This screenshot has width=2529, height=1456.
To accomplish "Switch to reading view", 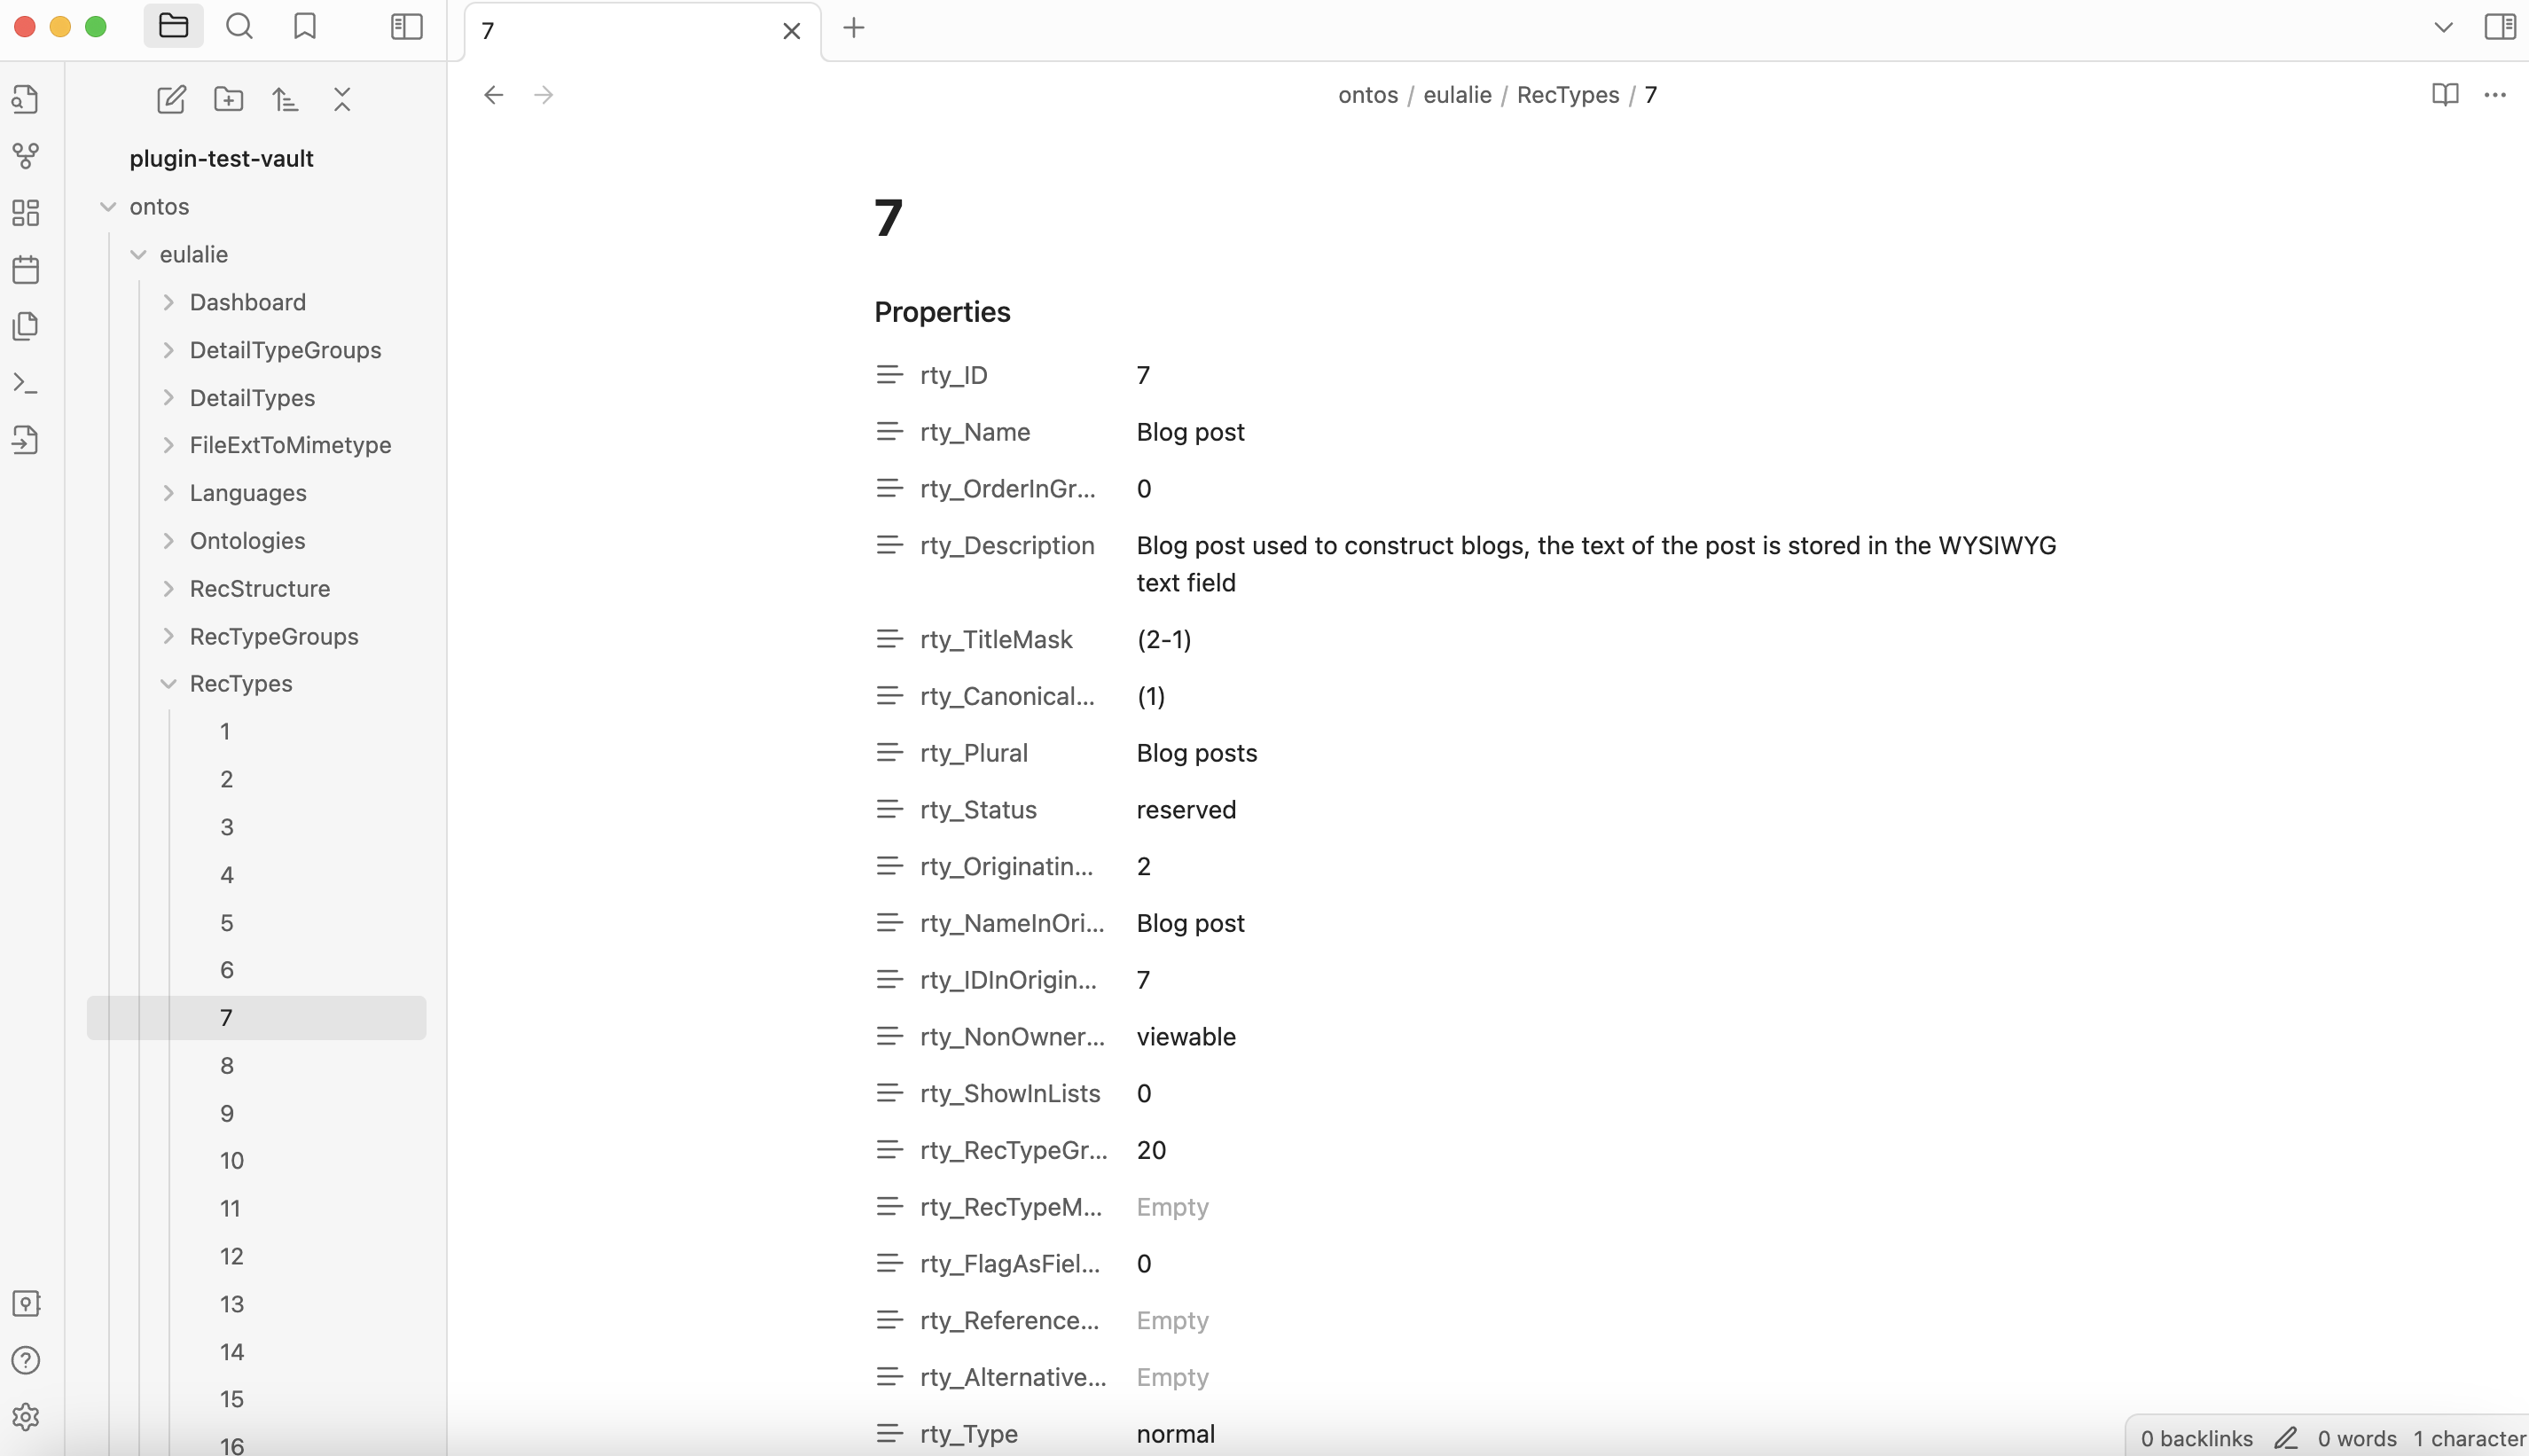I will pyautogui.click(x=2444, y=95).
